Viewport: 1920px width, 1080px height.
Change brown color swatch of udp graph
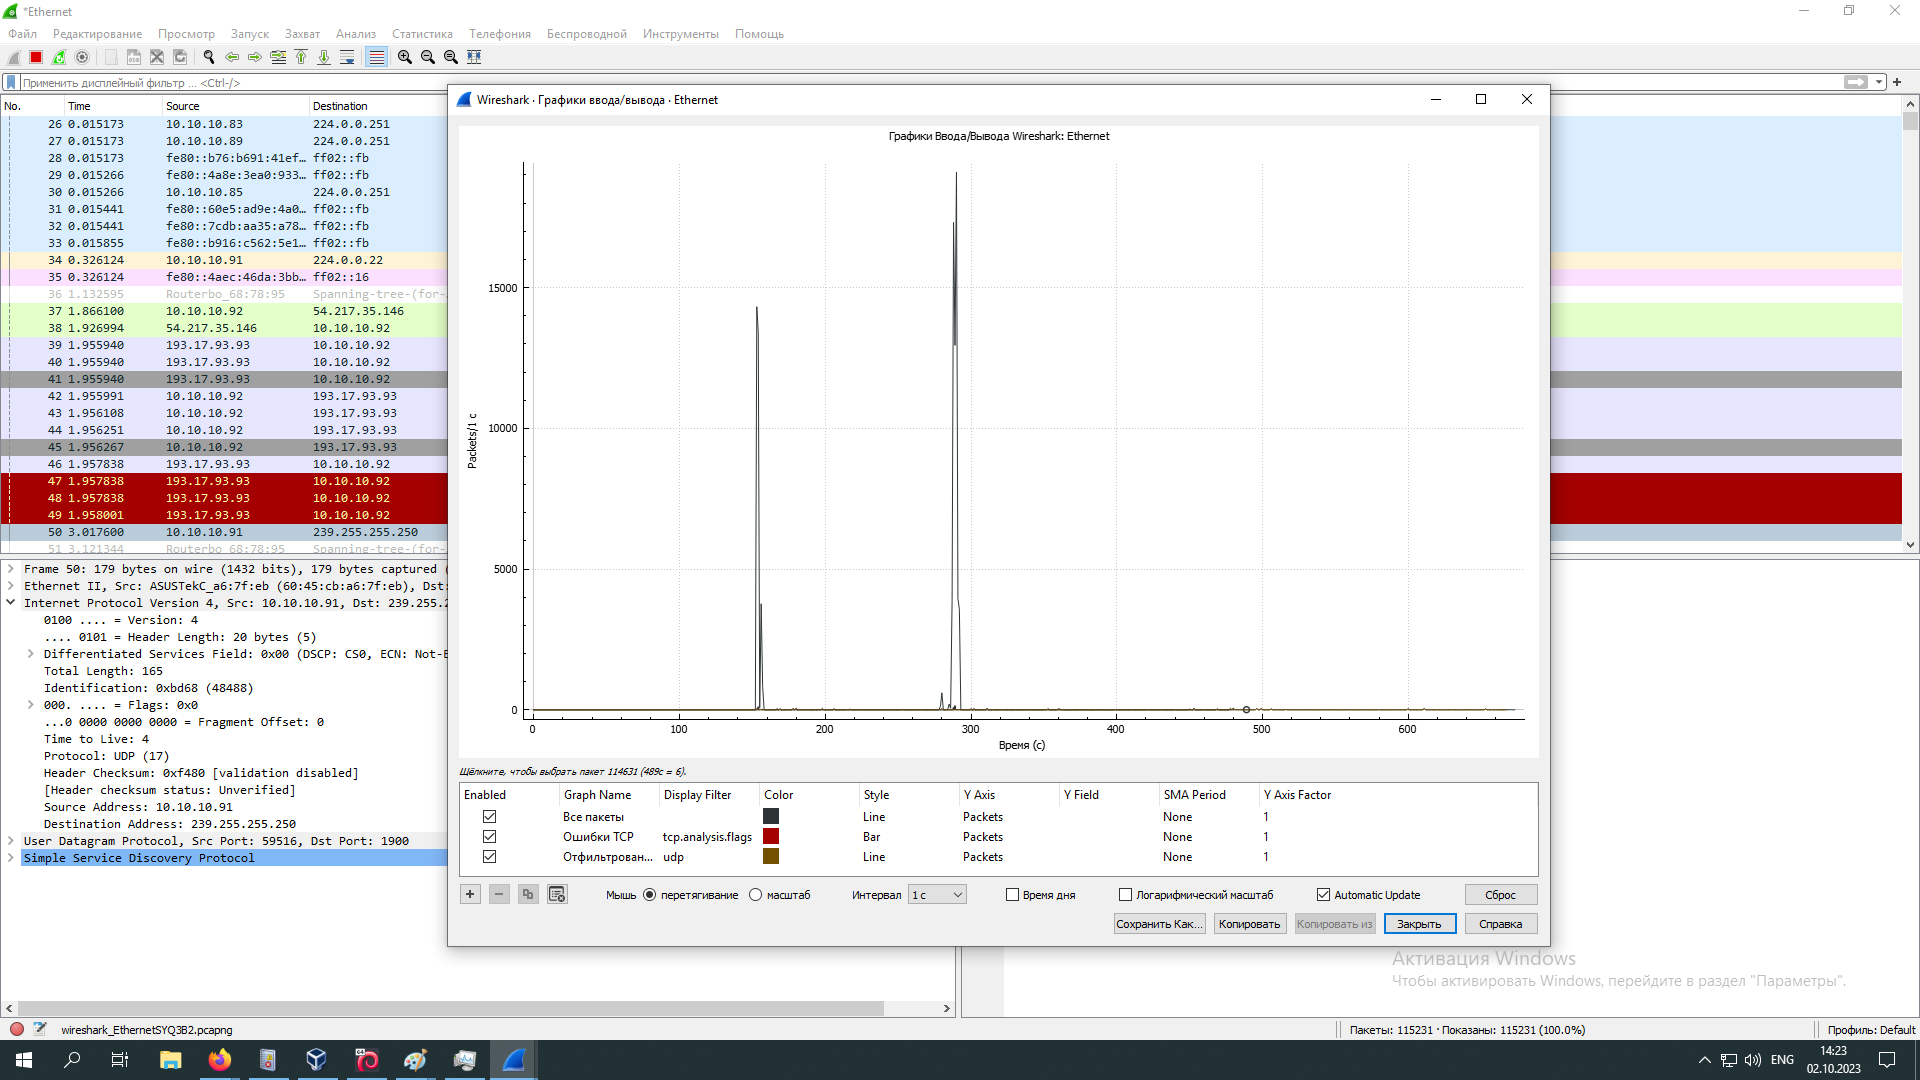(771, 857)
